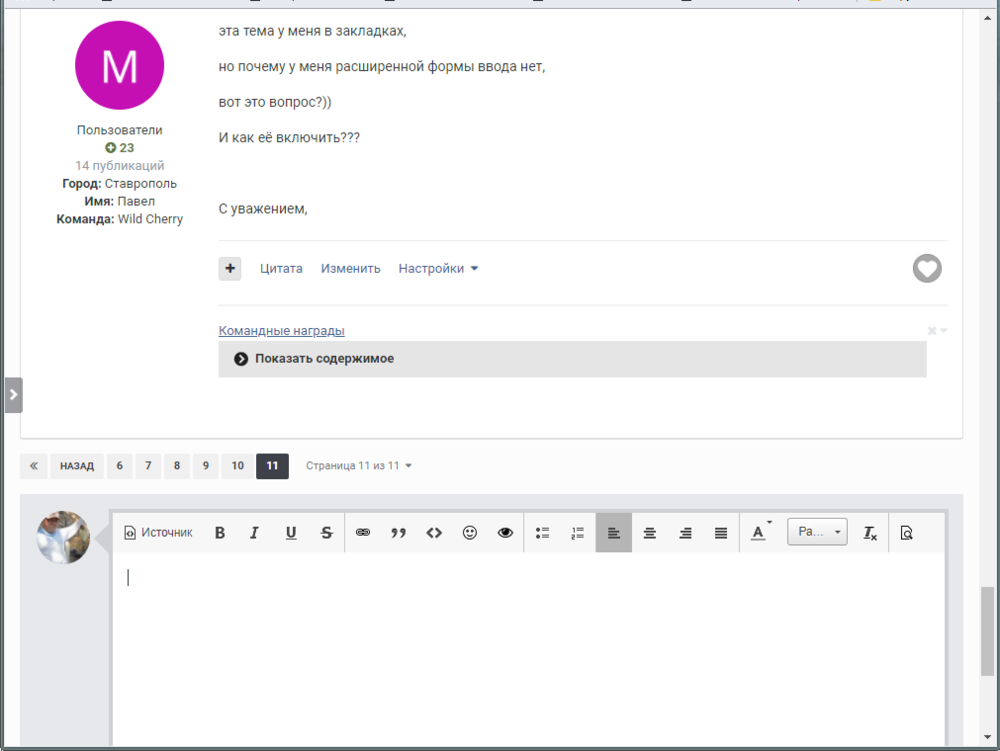Go to page 6 in pagination

click(119, 466)
